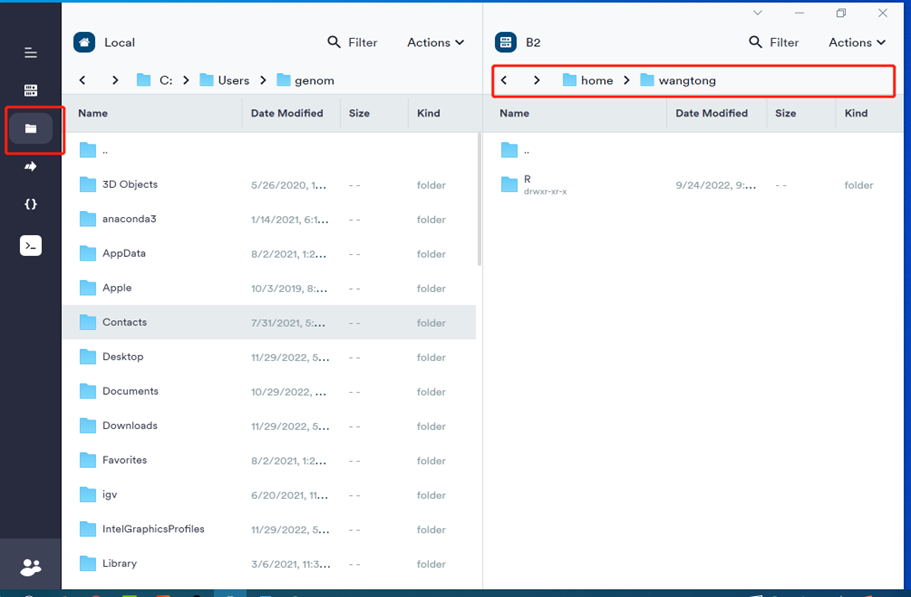This screenshot has width=911, height=597.
Task: Click chevron between Users and genom
Action: coord(263,80)
